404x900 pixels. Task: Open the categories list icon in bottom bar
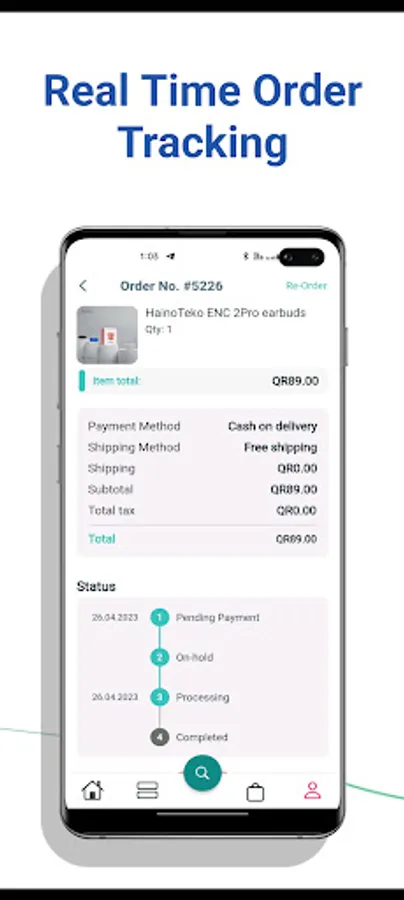click(147, 791)
